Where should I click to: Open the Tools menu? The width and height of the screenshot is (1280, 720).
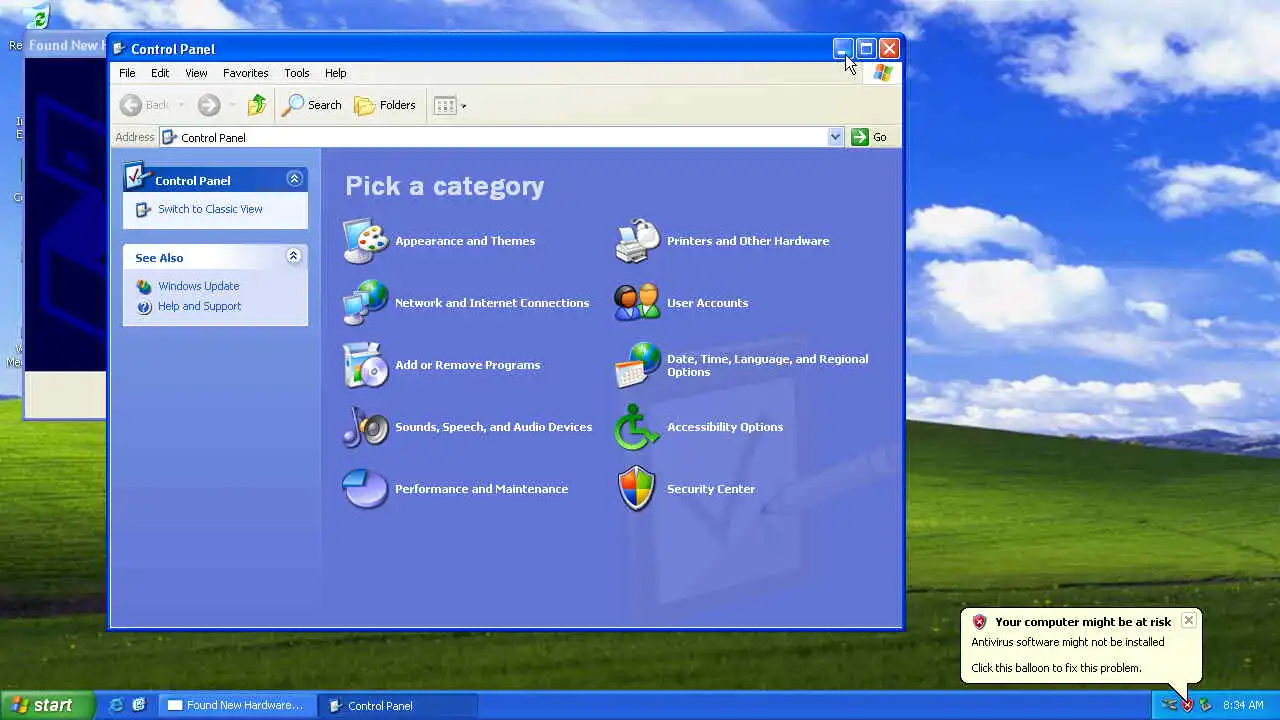(x=297, y=73)
